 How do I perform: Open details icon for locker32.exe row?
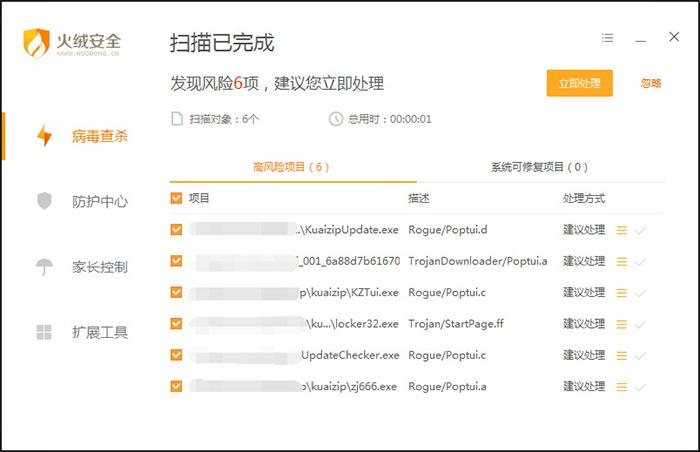point(621,324)
